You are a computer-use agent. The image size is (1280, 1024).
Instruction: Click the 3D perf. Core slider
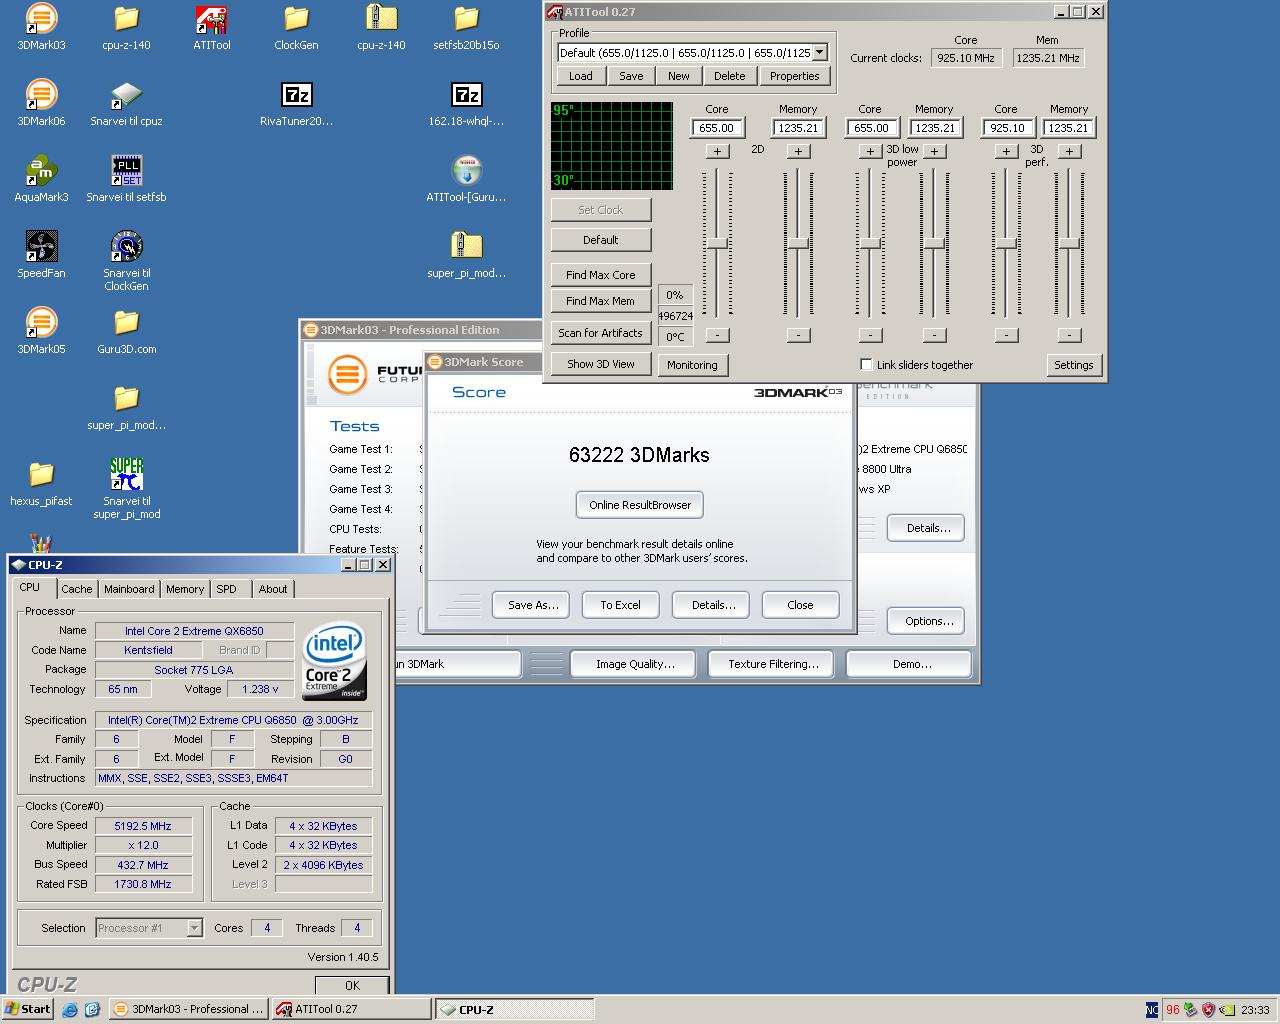coord(1006,244)
